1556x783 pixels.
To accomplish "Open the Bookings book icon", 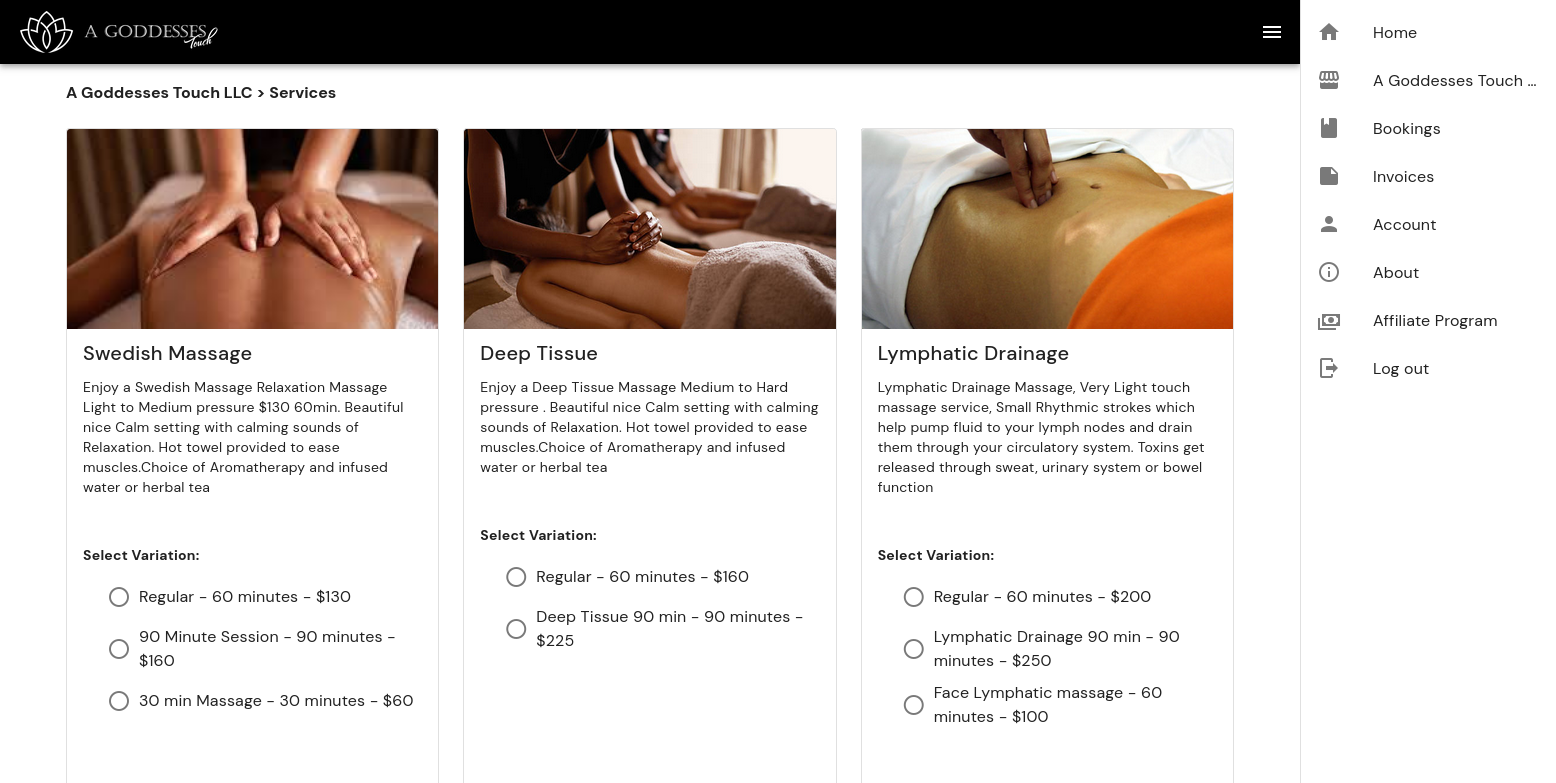I will [x=1329, y=128].
